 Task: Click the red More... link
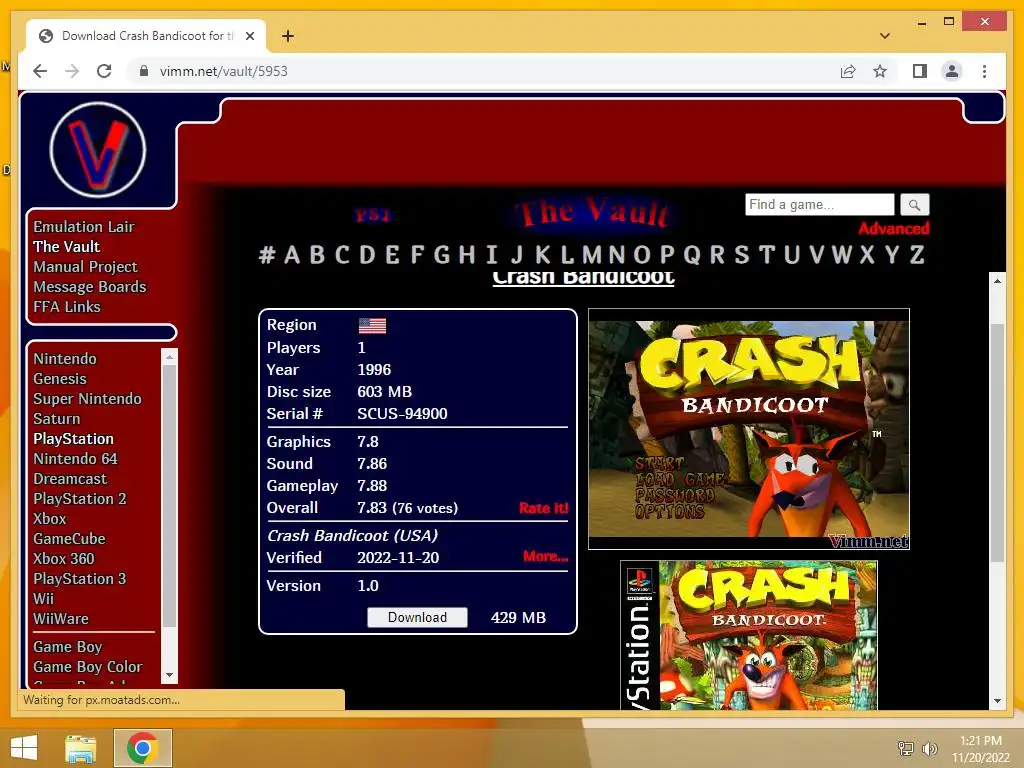click(x=545, y=556)
